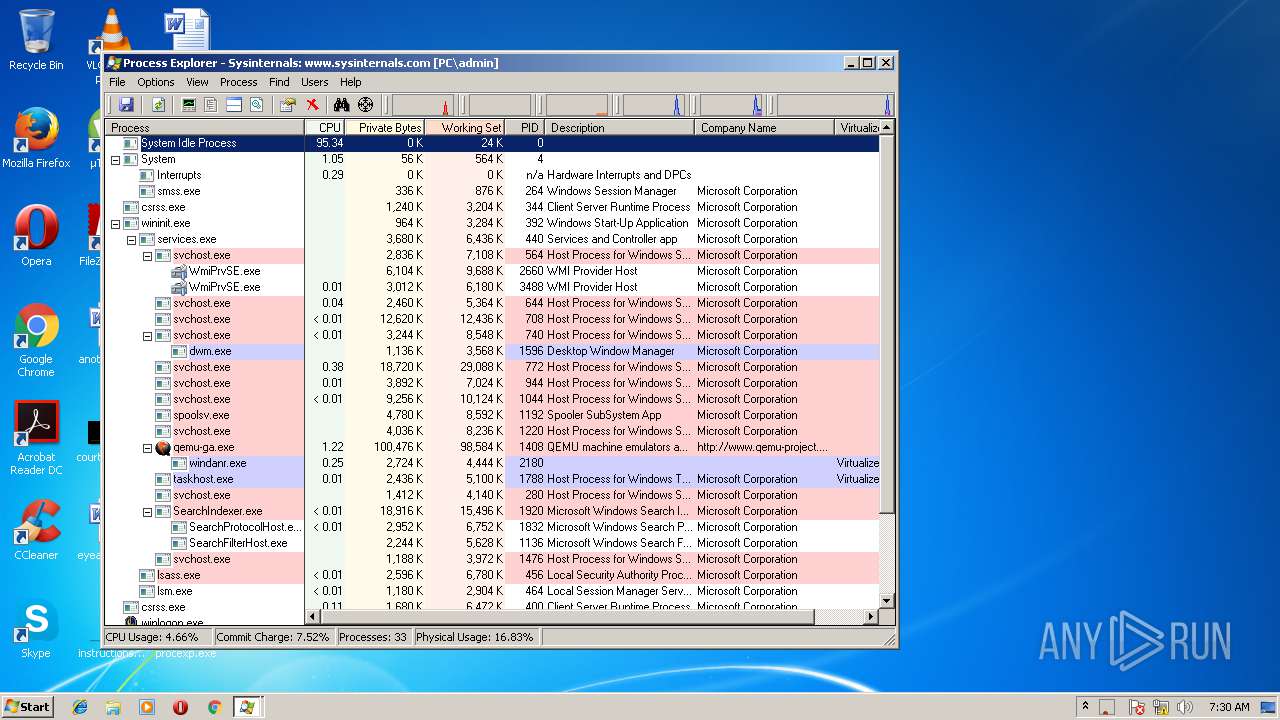Open Skype desktop icon

click(36, 630)
